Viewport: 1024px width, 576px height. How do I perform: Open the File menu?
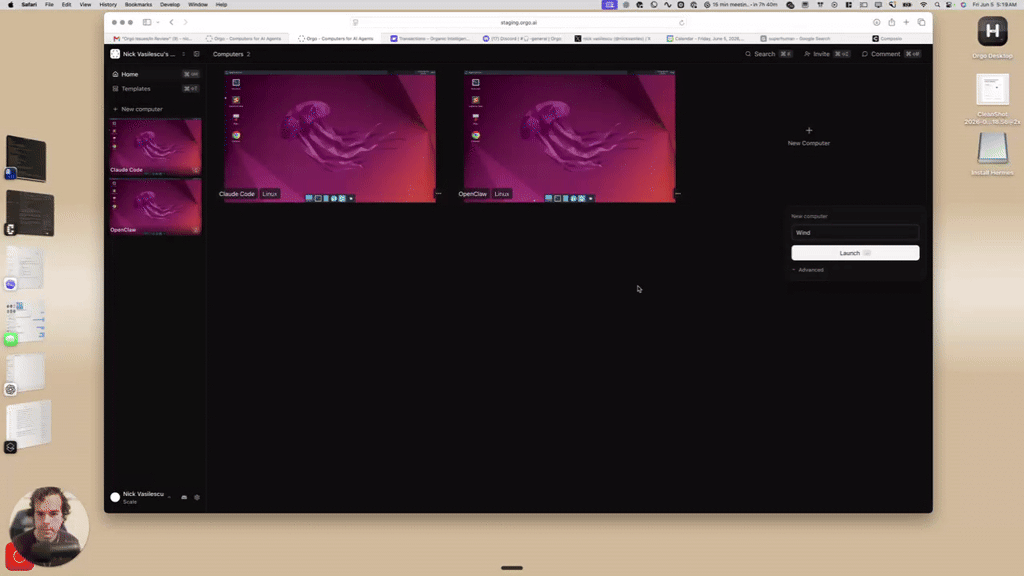tap(49, 5)
